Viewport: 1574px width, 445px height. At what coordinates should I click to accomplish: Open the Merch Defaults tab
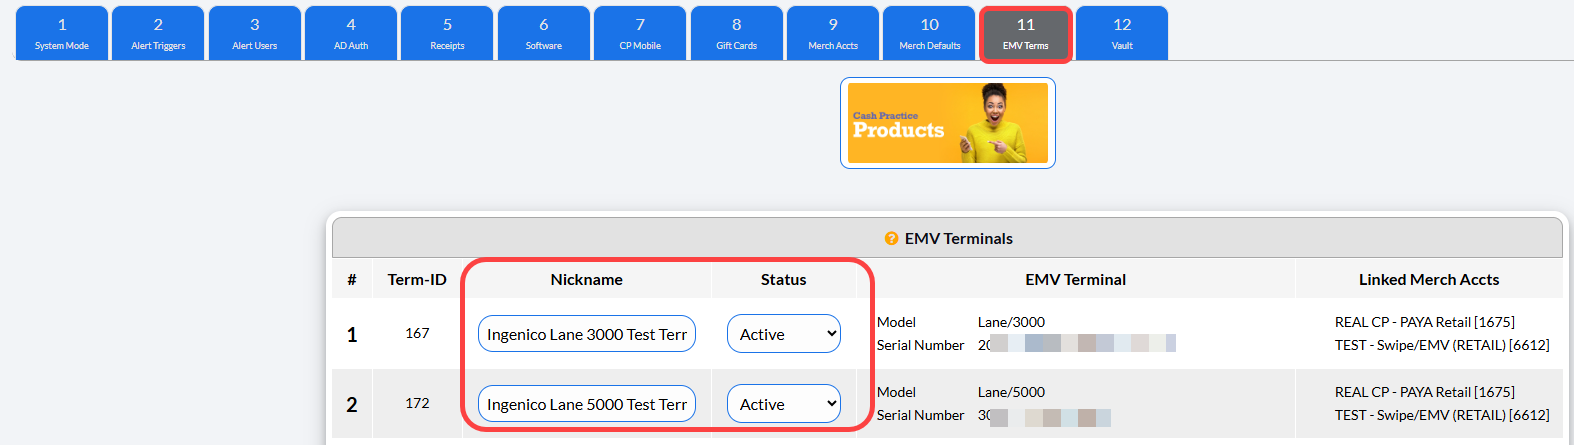pos(929,33)
